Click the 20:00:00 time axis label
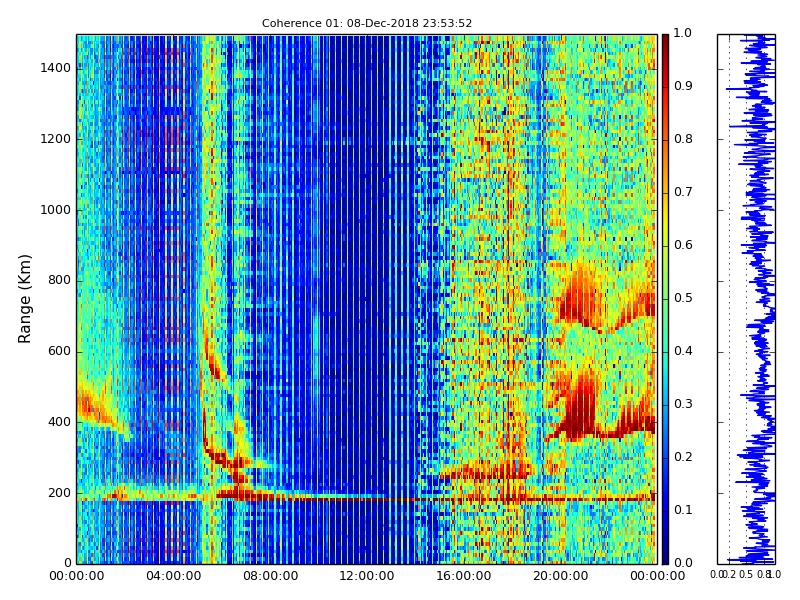 (561, 577)
